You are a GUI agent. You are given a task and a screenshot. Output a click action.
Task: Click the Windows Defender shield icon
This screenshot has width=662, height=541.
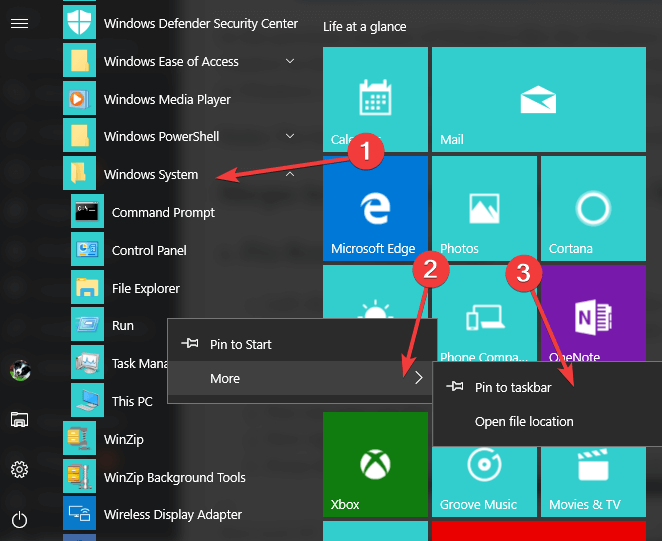(x=79, y=23)
